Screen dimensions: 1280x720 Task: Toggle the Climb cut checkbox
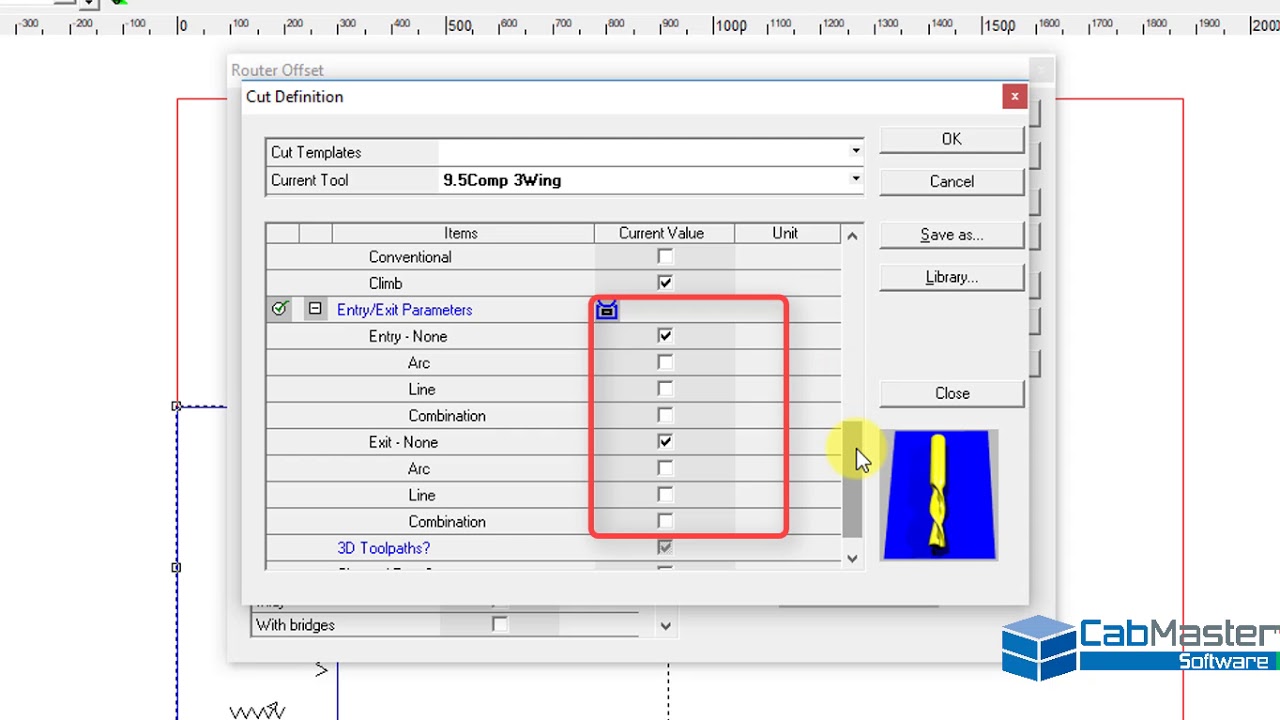665,283
